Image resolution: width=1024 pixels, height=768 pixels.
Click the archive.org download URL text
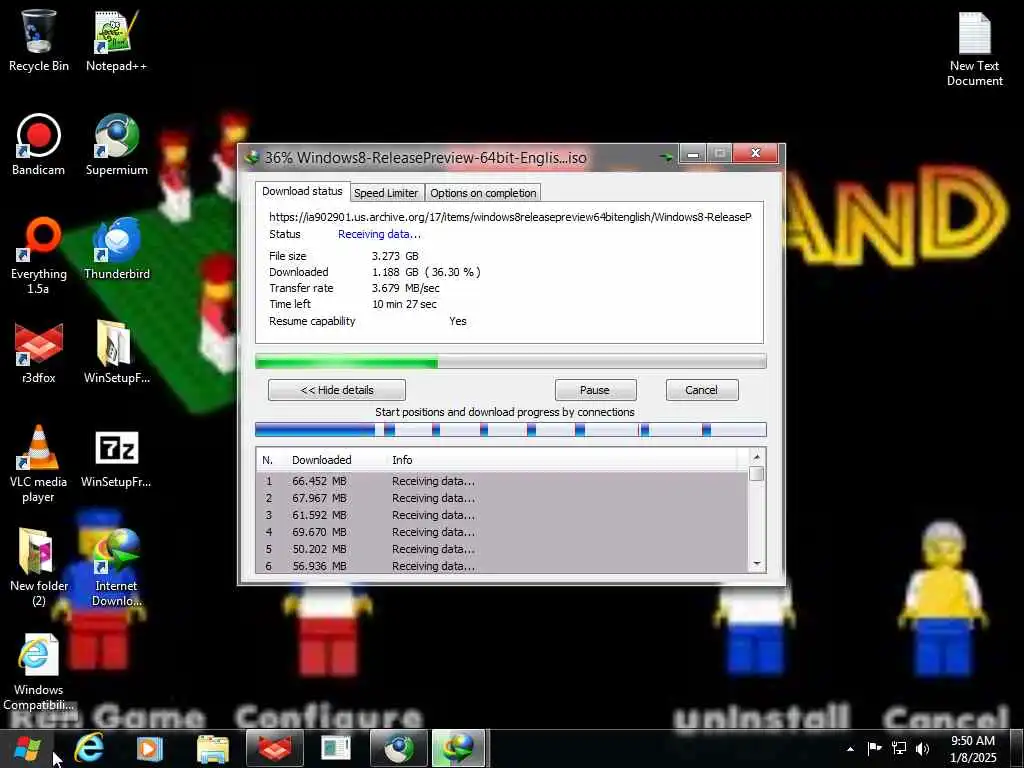point(510,217)
